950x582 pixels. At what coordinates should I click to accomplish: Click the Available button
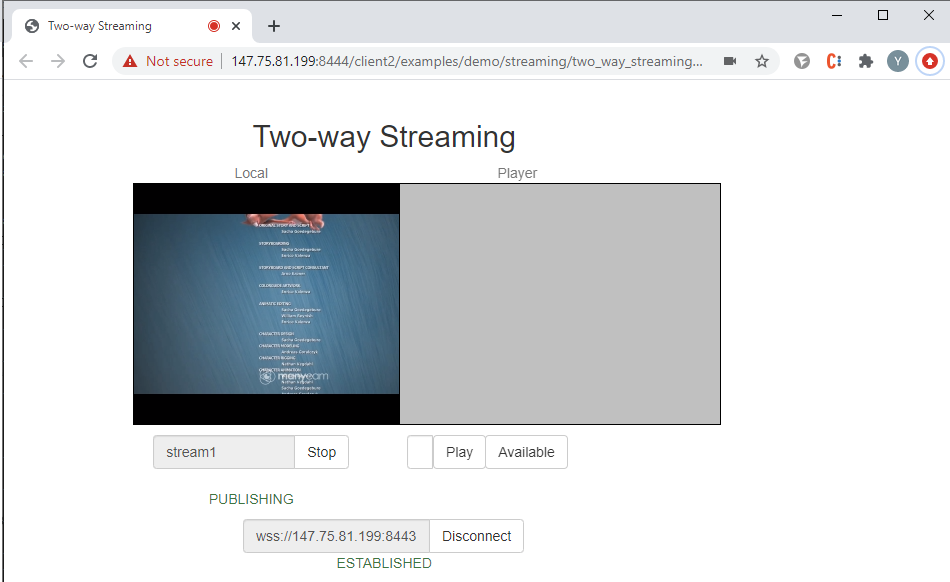[x=526, y=452]
